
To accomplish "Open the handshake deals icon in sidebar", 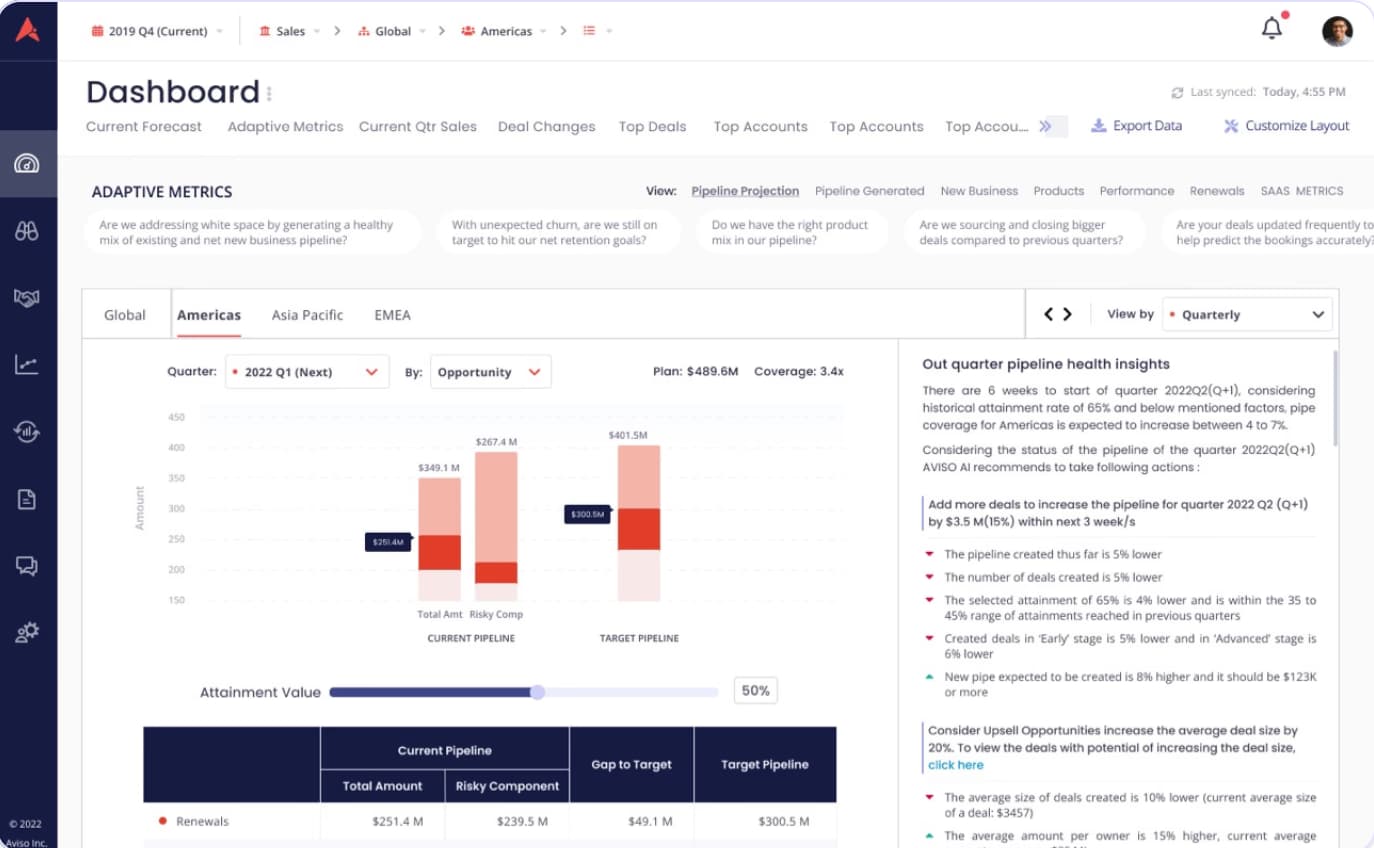I will click(x=27, y=298).
